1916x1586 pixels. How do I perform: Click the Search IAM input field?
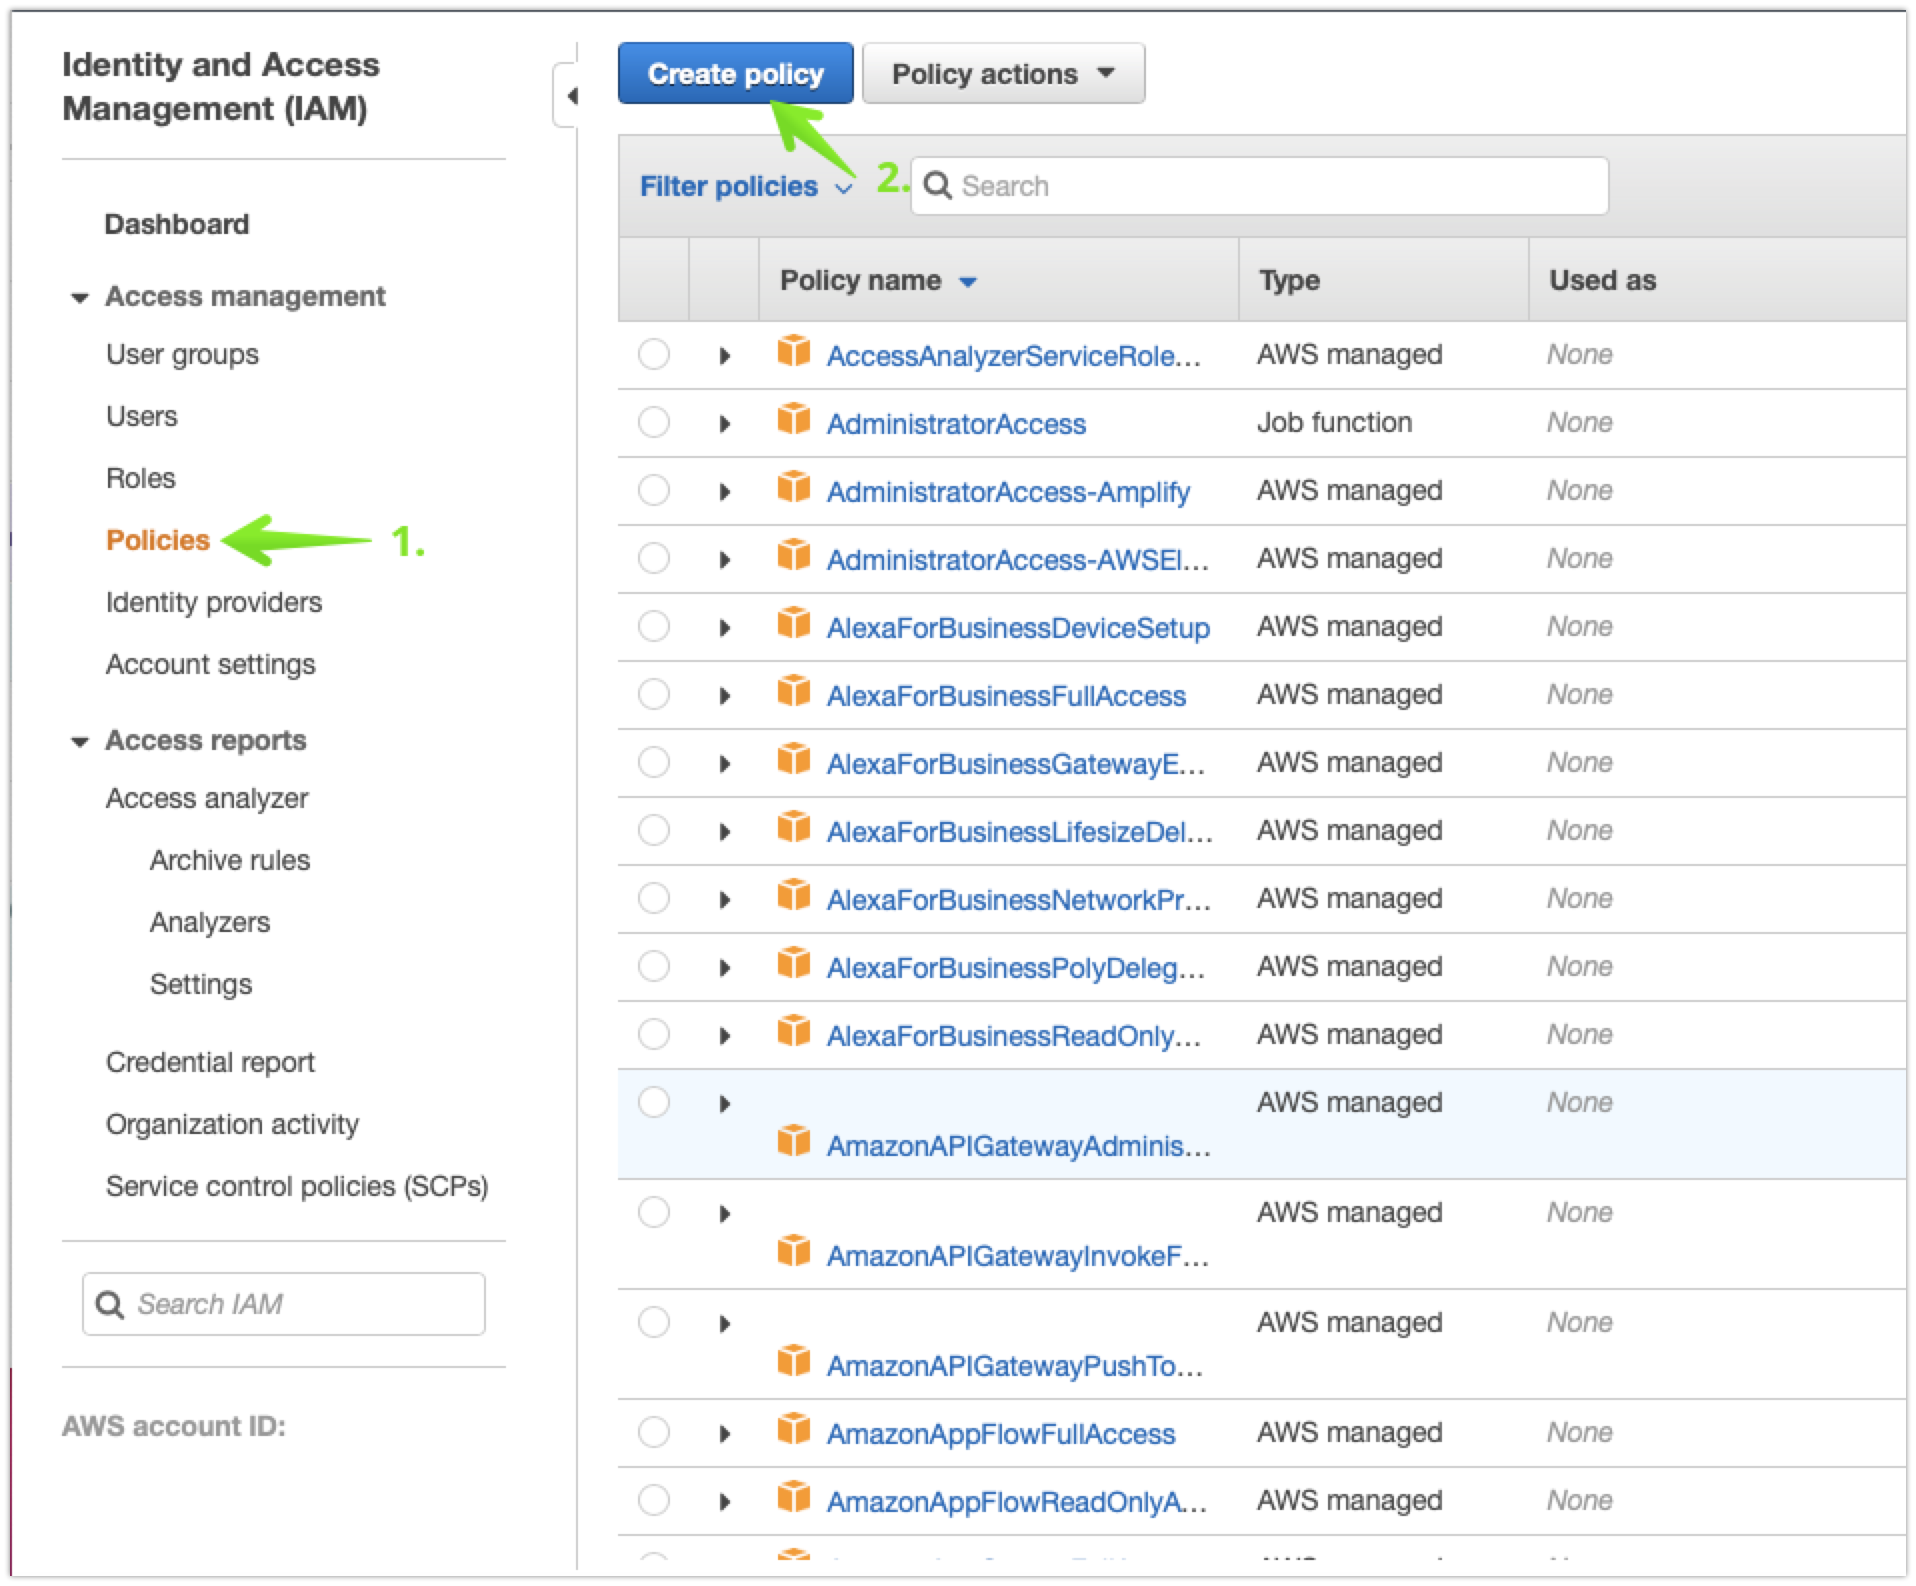(284, 1304)
